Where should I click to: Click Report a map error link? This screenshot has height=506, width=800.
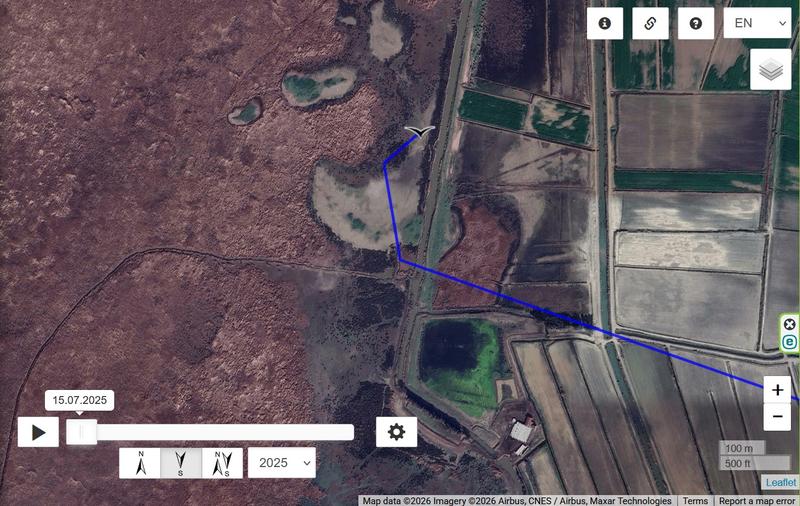(757, 501)
